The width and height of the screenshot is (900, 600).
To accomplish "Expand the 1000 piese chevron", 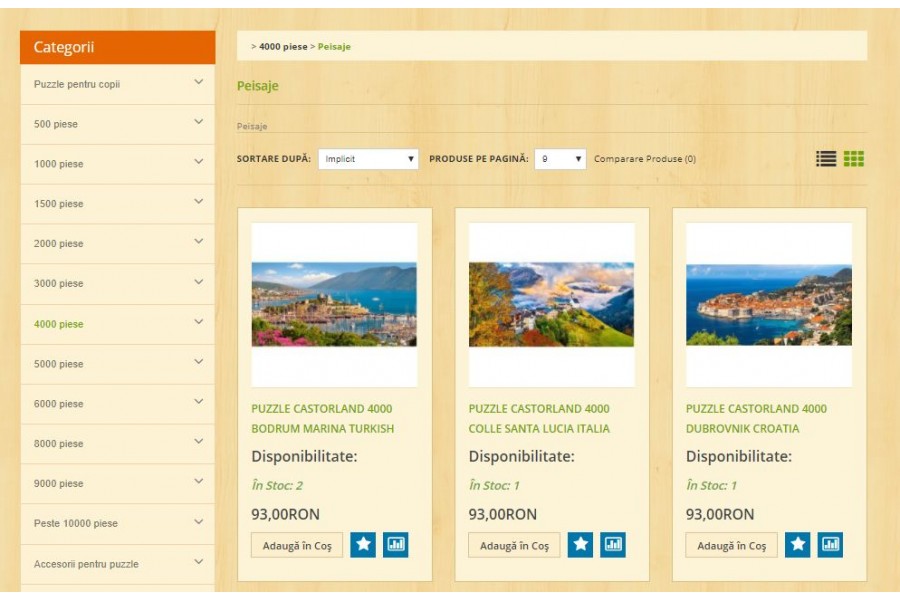I will (x=199, y=162).
